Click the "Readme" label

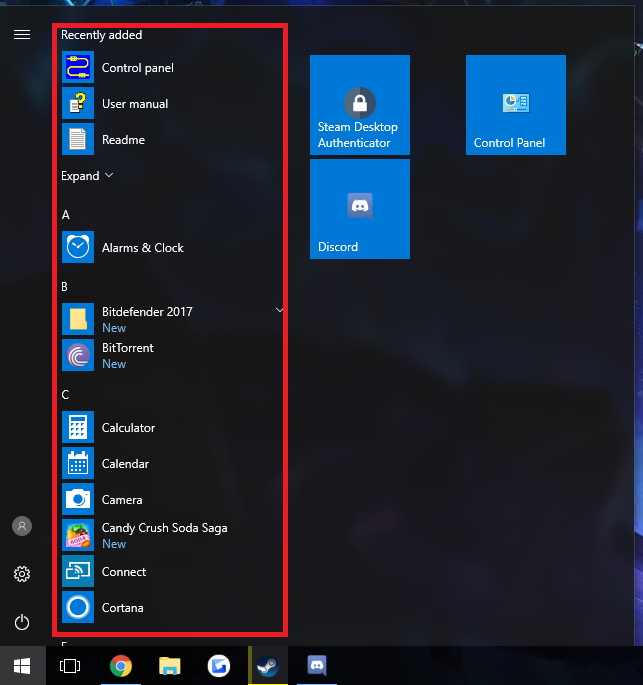click(x=123, y=140)
